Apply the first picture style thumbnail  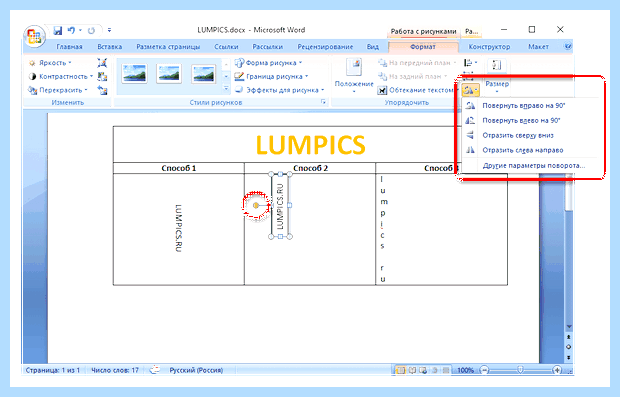(134, 74)
